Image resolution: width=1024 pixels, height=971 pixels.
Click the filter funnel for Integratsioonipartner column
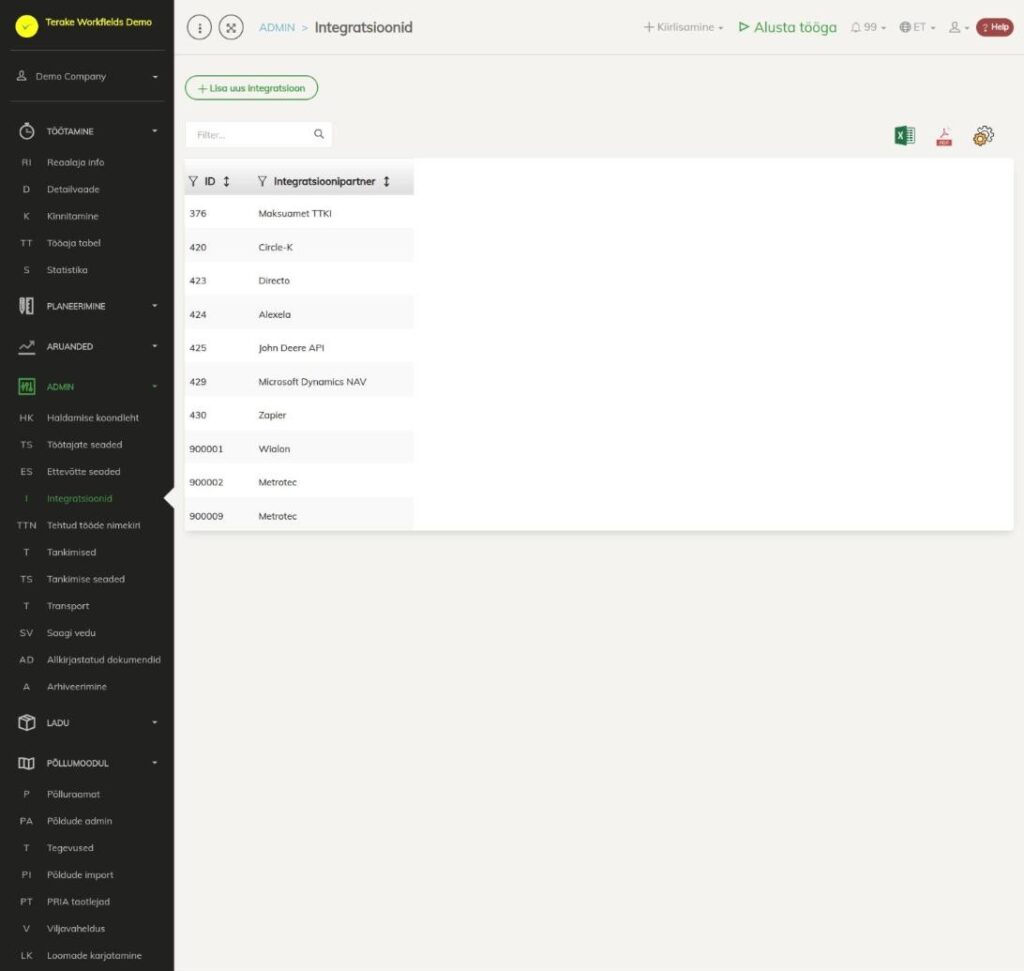262,182
